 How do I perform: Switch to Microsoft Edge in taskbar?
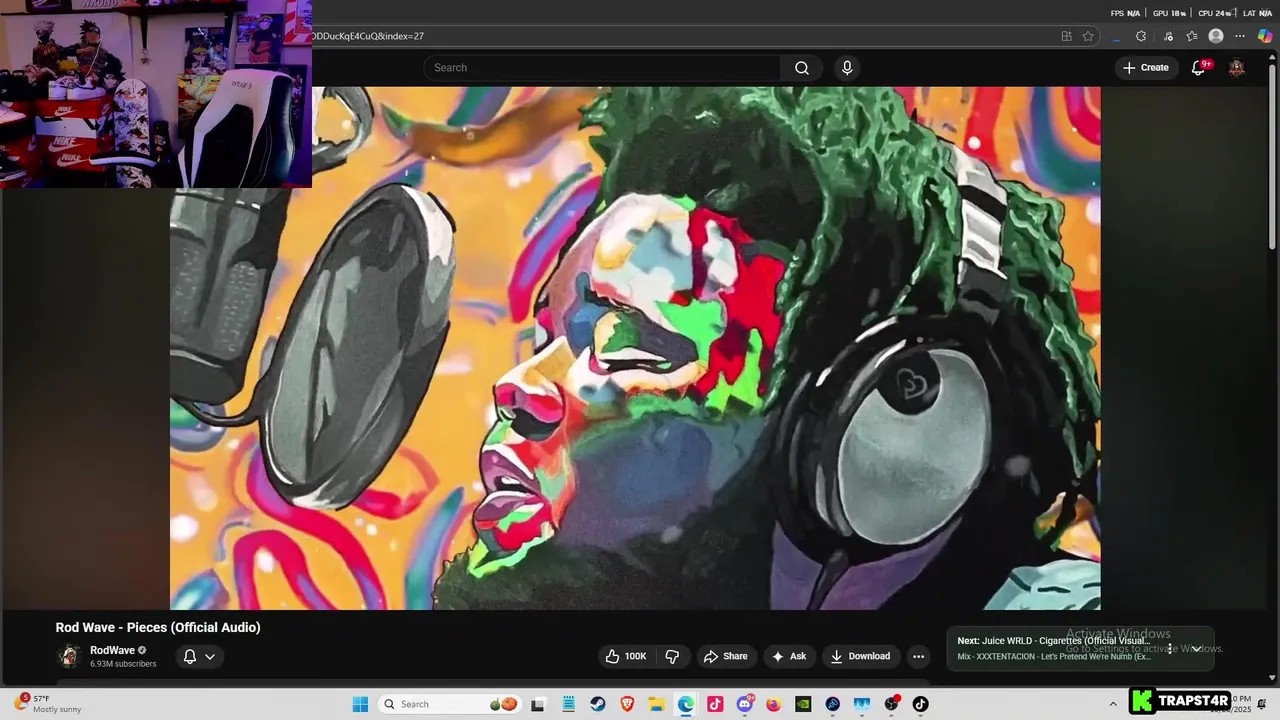tap(686, 704)
